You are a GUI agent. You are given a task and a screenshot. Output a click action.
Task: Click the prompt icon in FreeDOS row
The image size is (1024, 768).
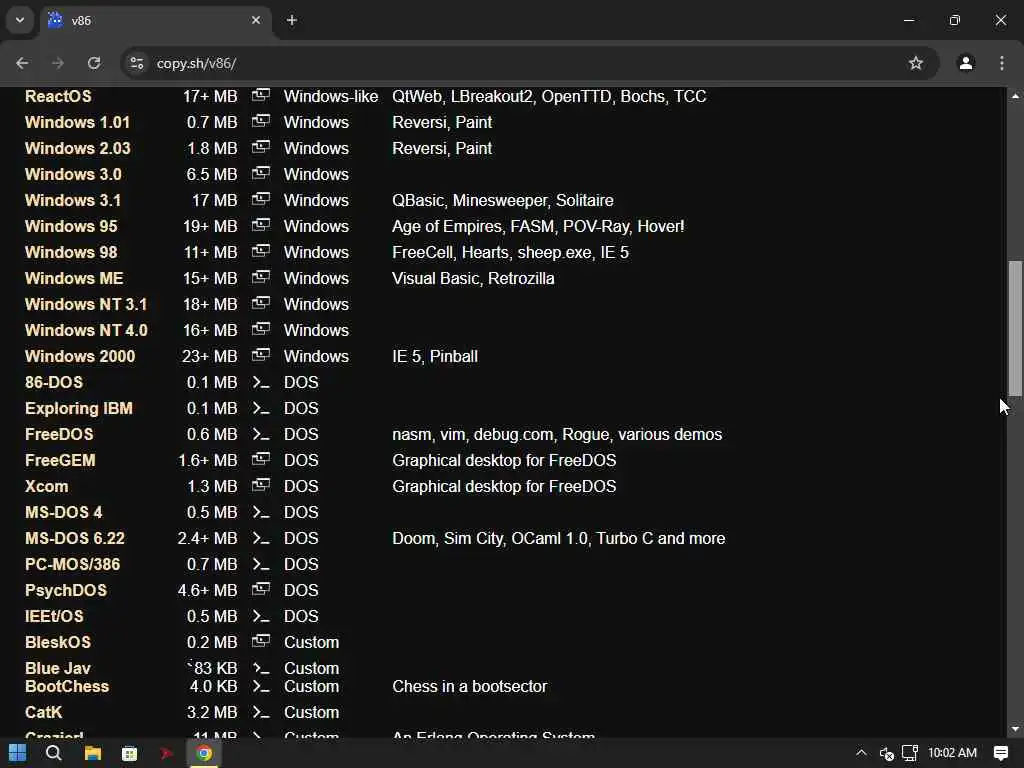tap(261, 435)
